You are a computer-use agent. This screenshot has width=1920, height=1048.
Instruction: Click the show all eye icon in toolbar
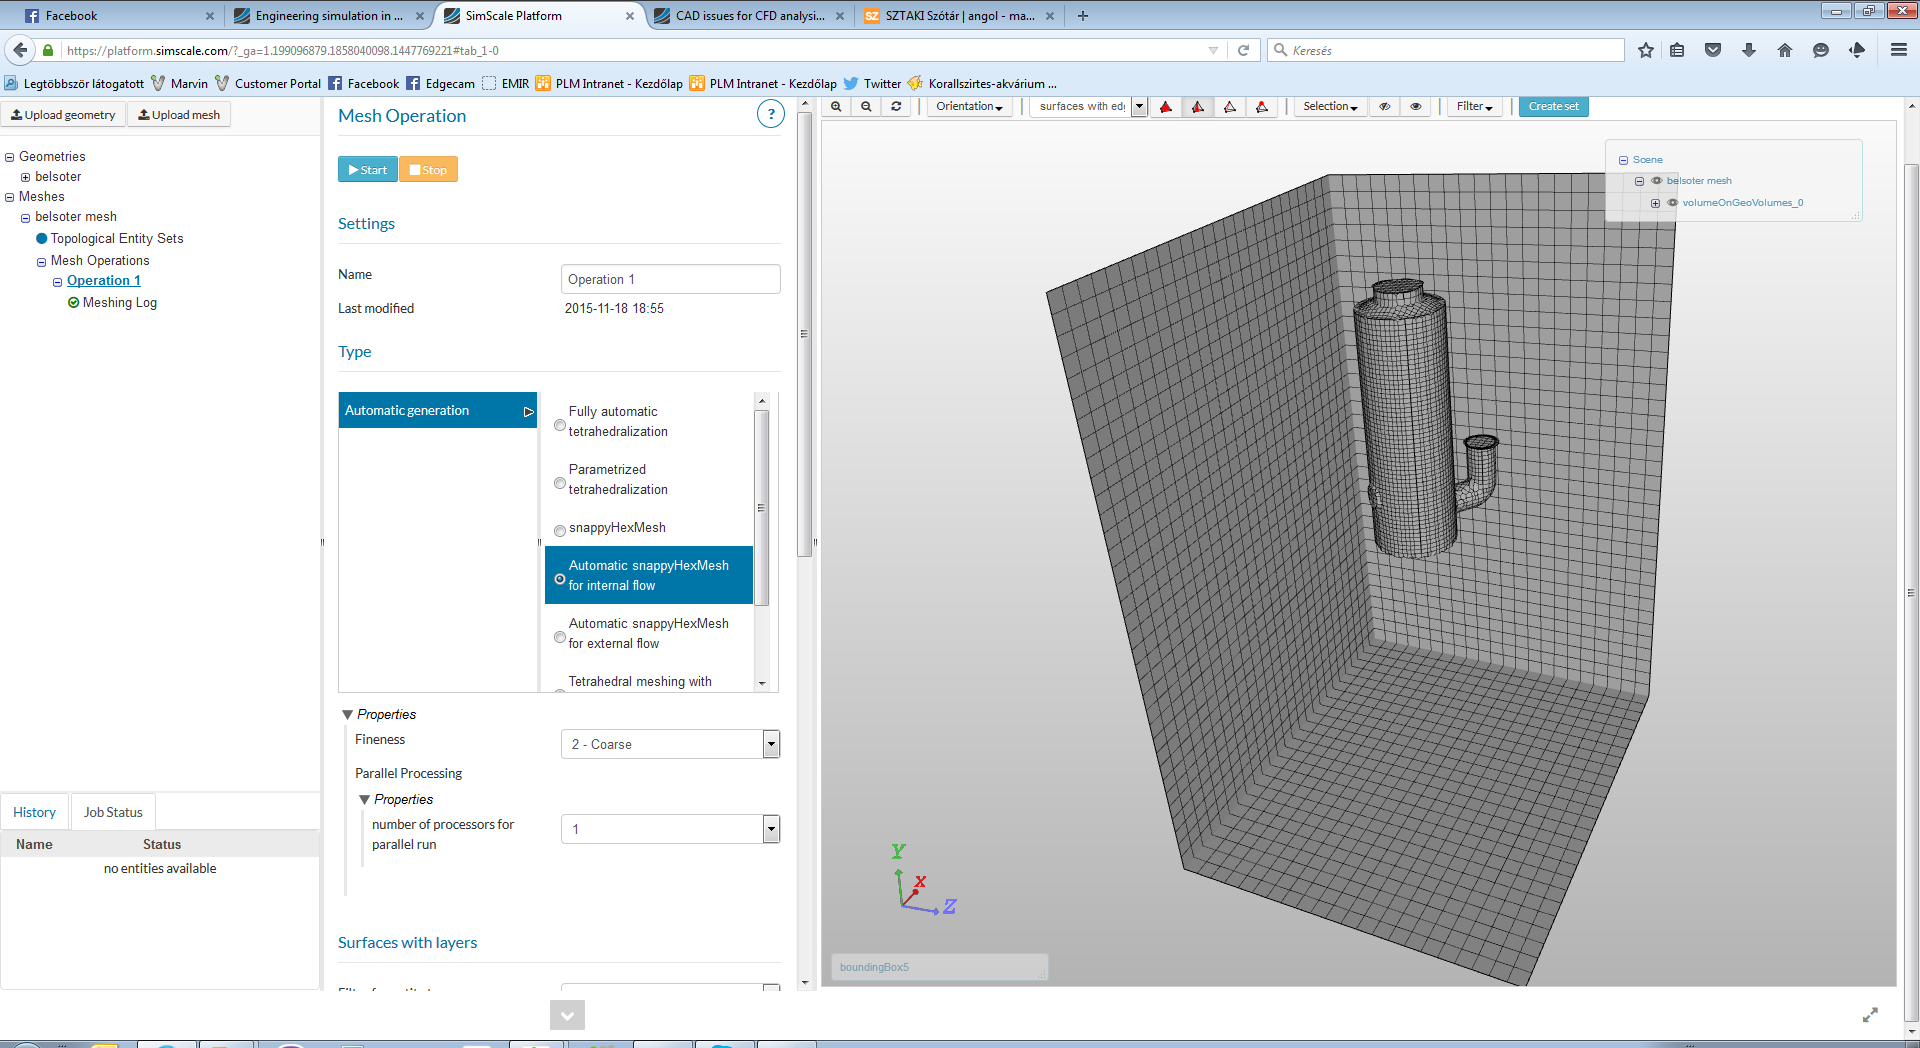(x=1416, y=107)
